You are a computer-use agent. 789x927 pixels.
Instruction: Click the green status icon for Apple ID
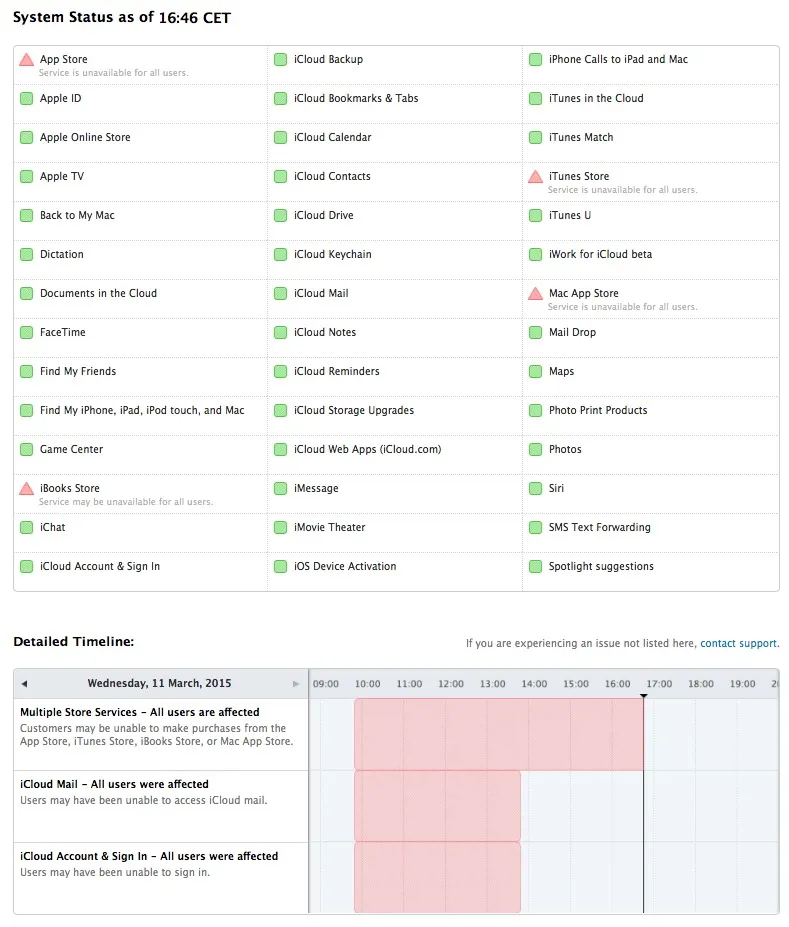coord(27,99)
